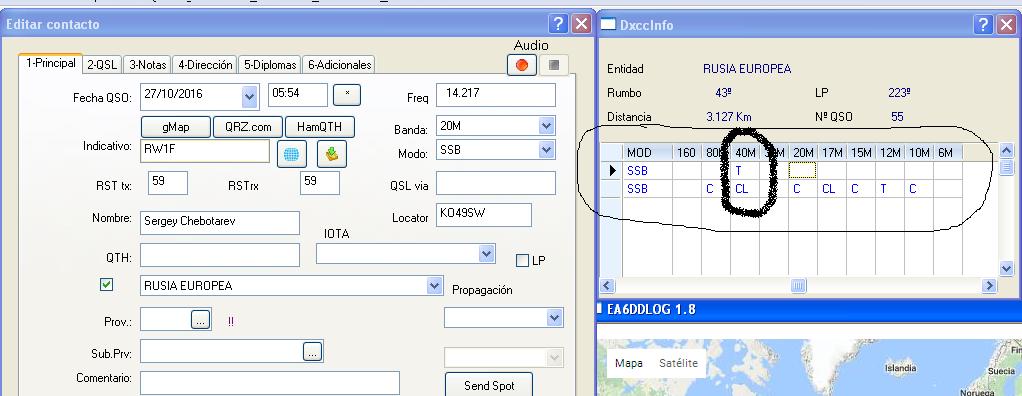Click the T cell under 12M column
The image size is (1022, 396).
click(x=890, y=189)
